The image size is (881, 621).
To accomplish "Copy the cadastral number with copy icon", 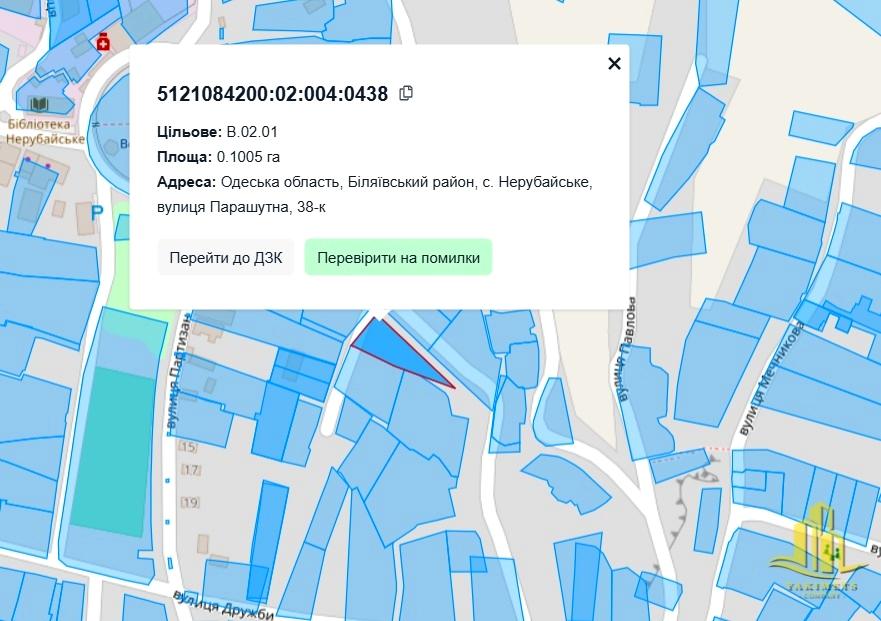I will [406, 93].
